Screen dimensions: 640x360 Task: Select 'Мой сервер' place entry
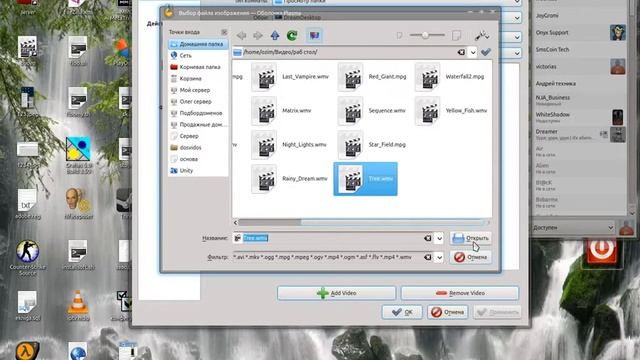pyautogui.click(x=198, y=90)
